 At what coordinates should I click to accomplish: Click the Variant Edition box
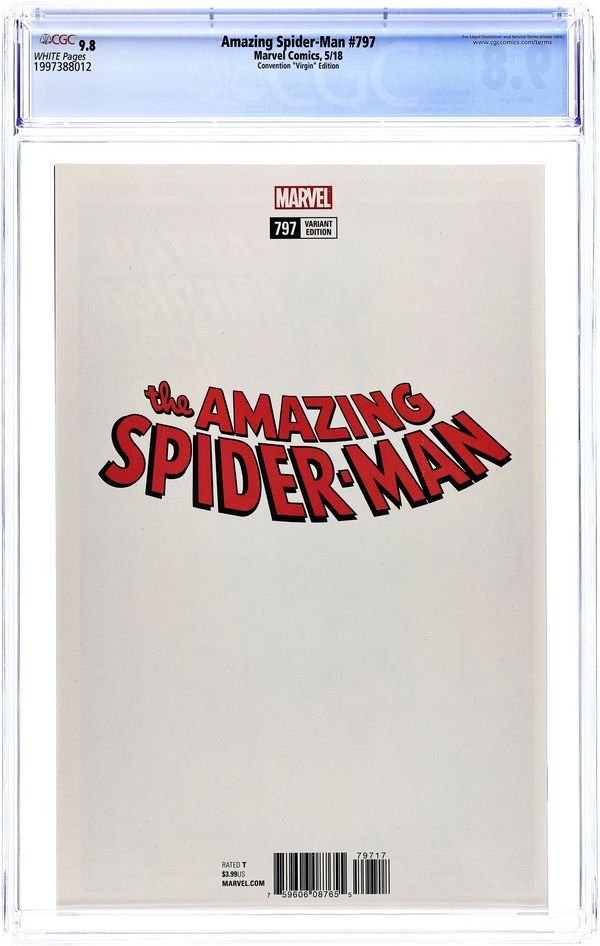pos(318,228)
